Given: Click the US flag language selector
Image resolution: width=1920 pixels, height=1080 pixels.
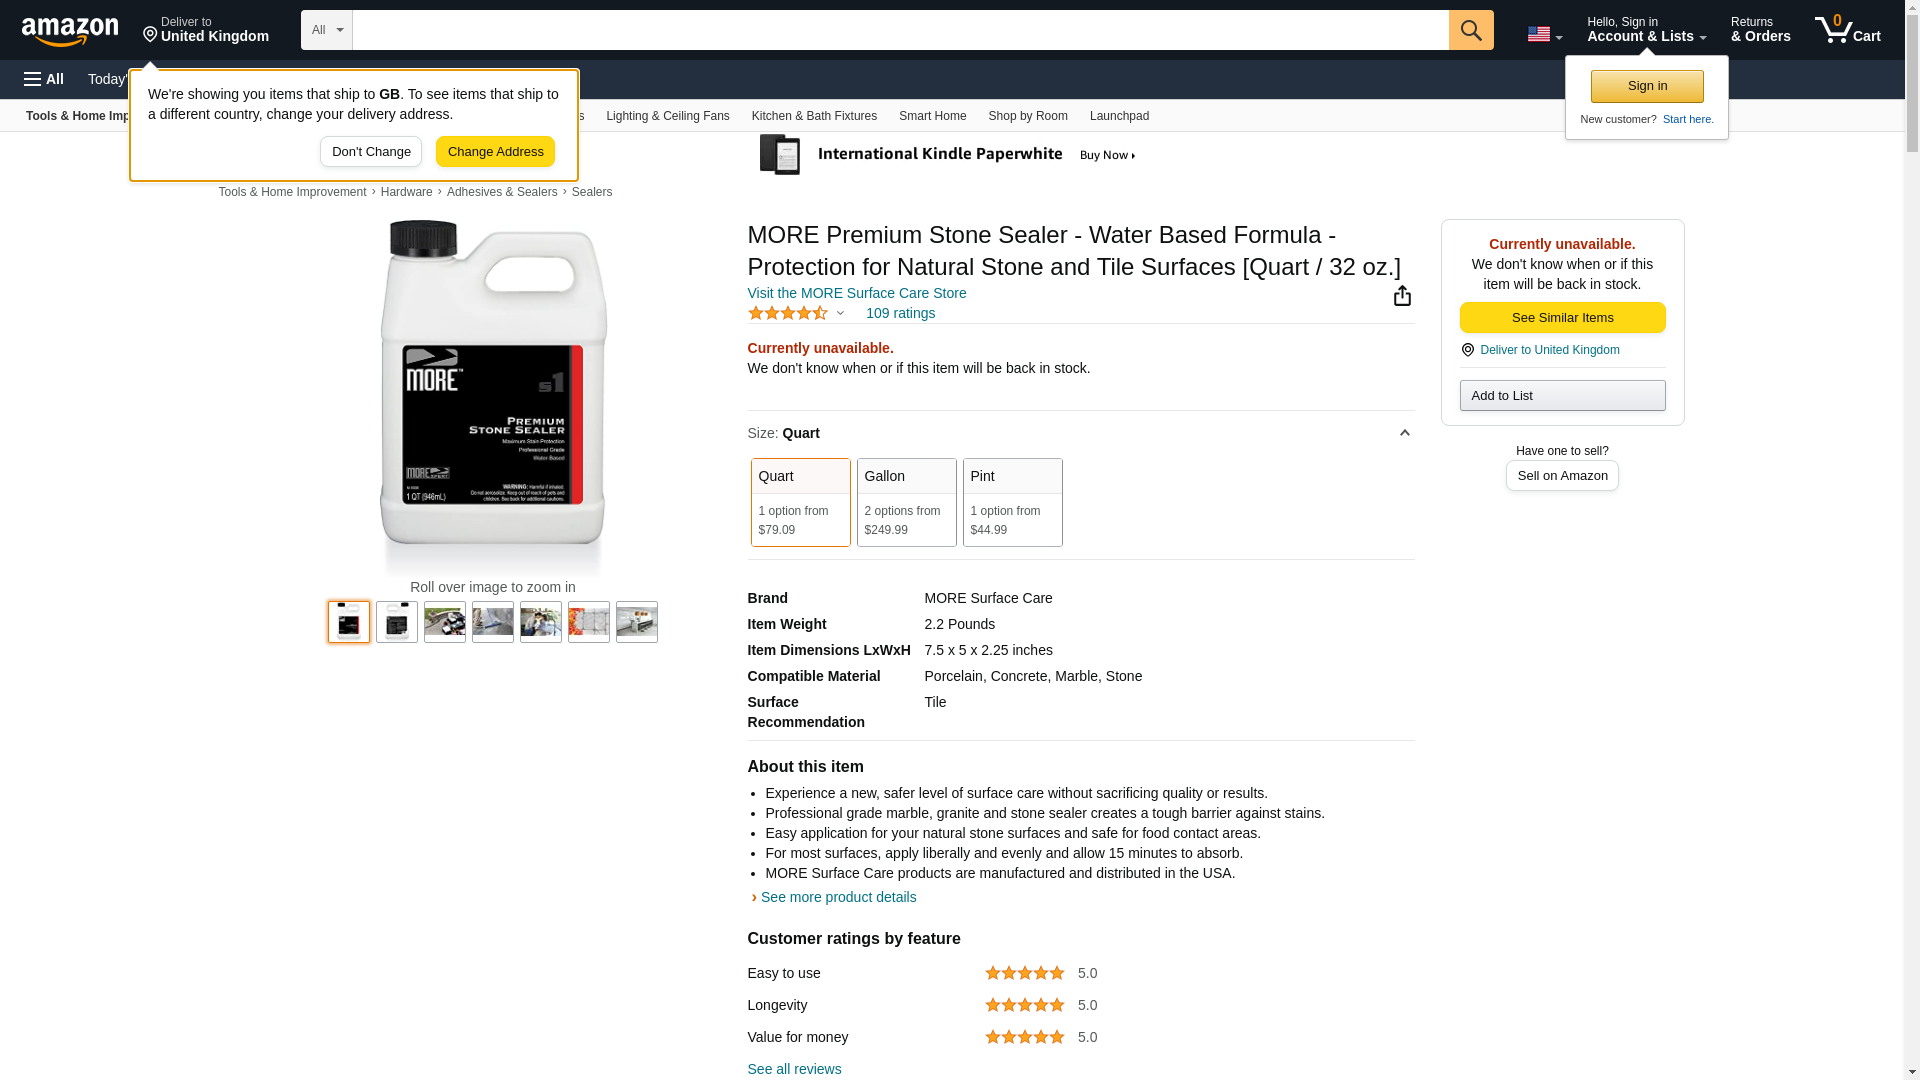Looking at the screenshot, I should tap(1543, 34).
